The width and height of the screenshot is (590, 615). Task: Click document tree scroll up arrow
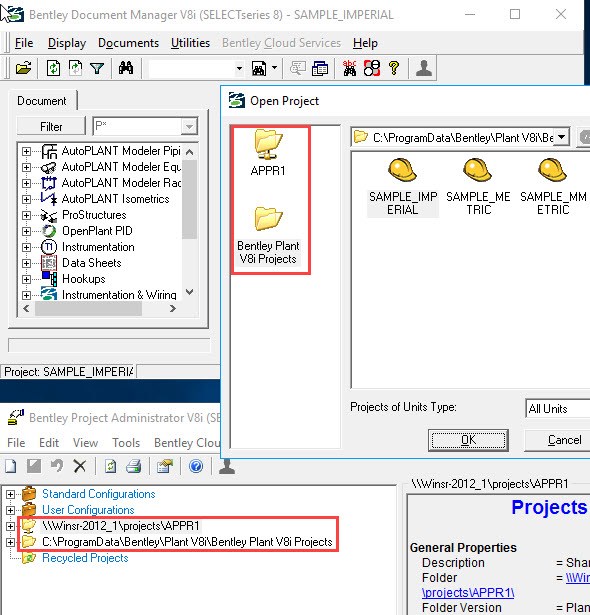189,152
